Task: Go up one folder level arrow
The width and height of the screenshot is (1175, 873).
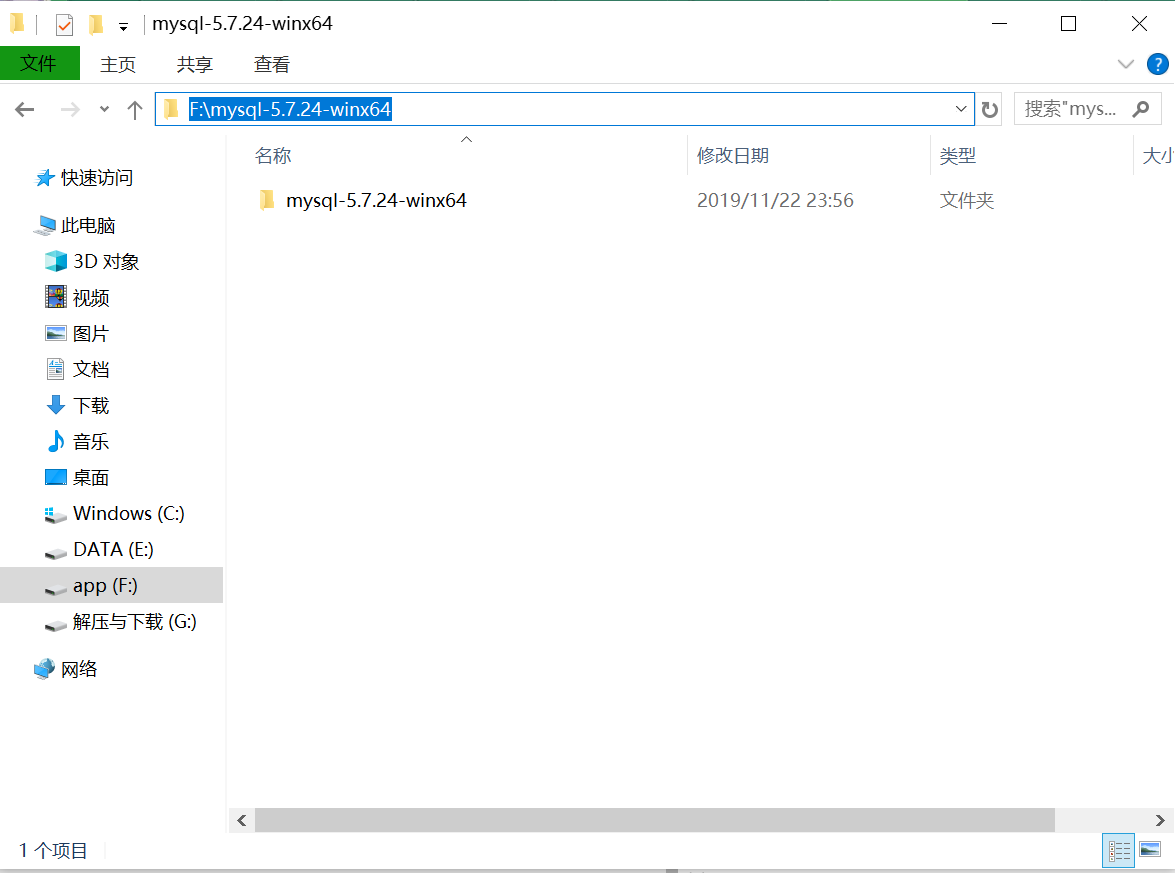Action: (x=135, y=110)
